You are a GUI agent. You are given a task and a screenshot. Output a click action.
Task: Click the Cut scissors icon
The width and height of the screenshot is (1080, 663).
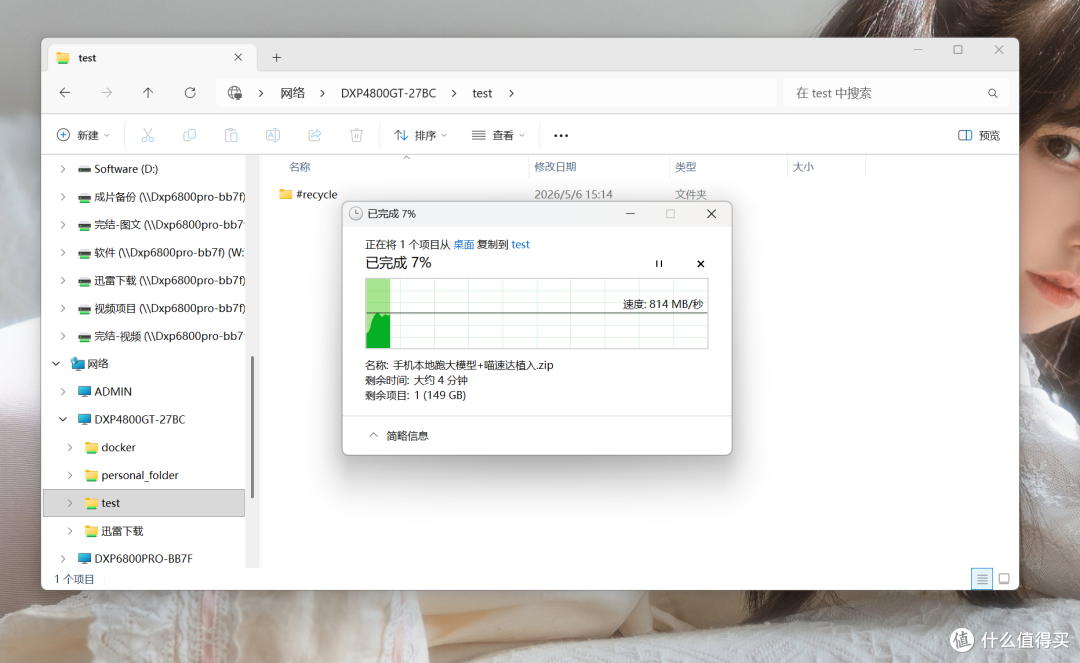click(147, 135)
